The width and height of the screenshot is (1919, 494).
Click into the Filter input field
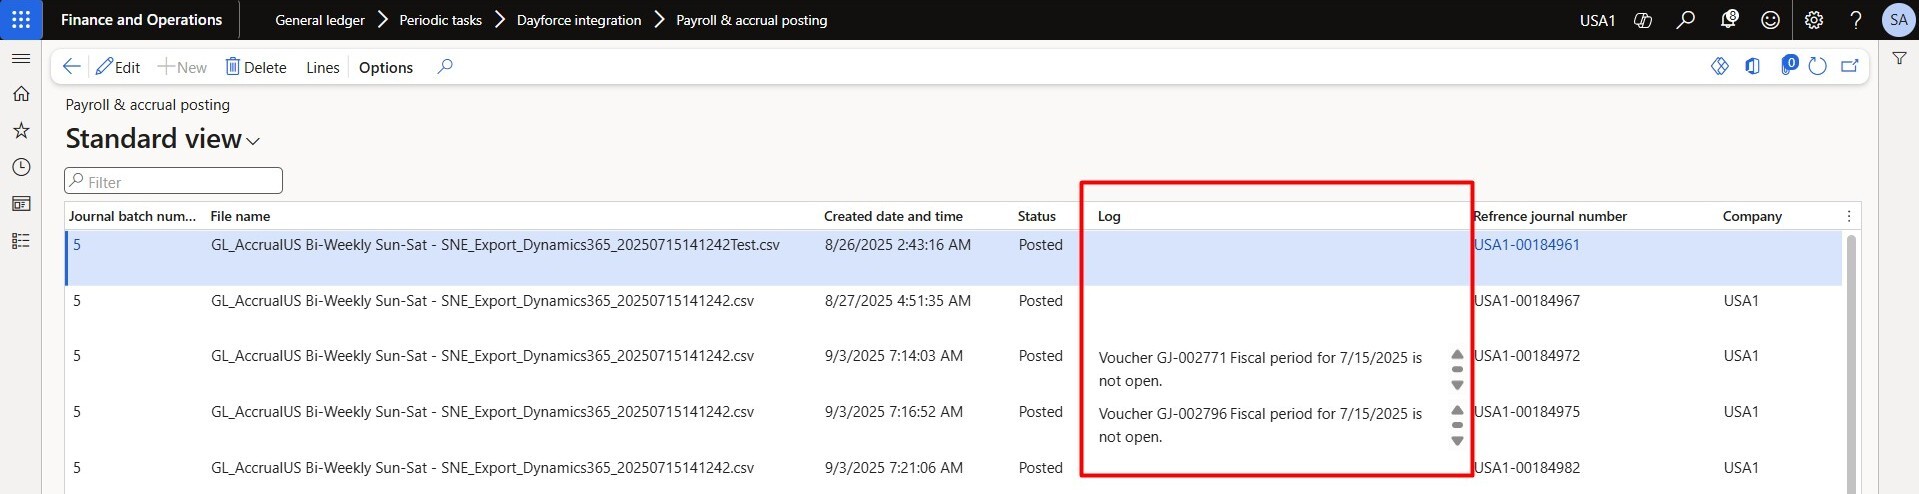click(x=174, y=181)
